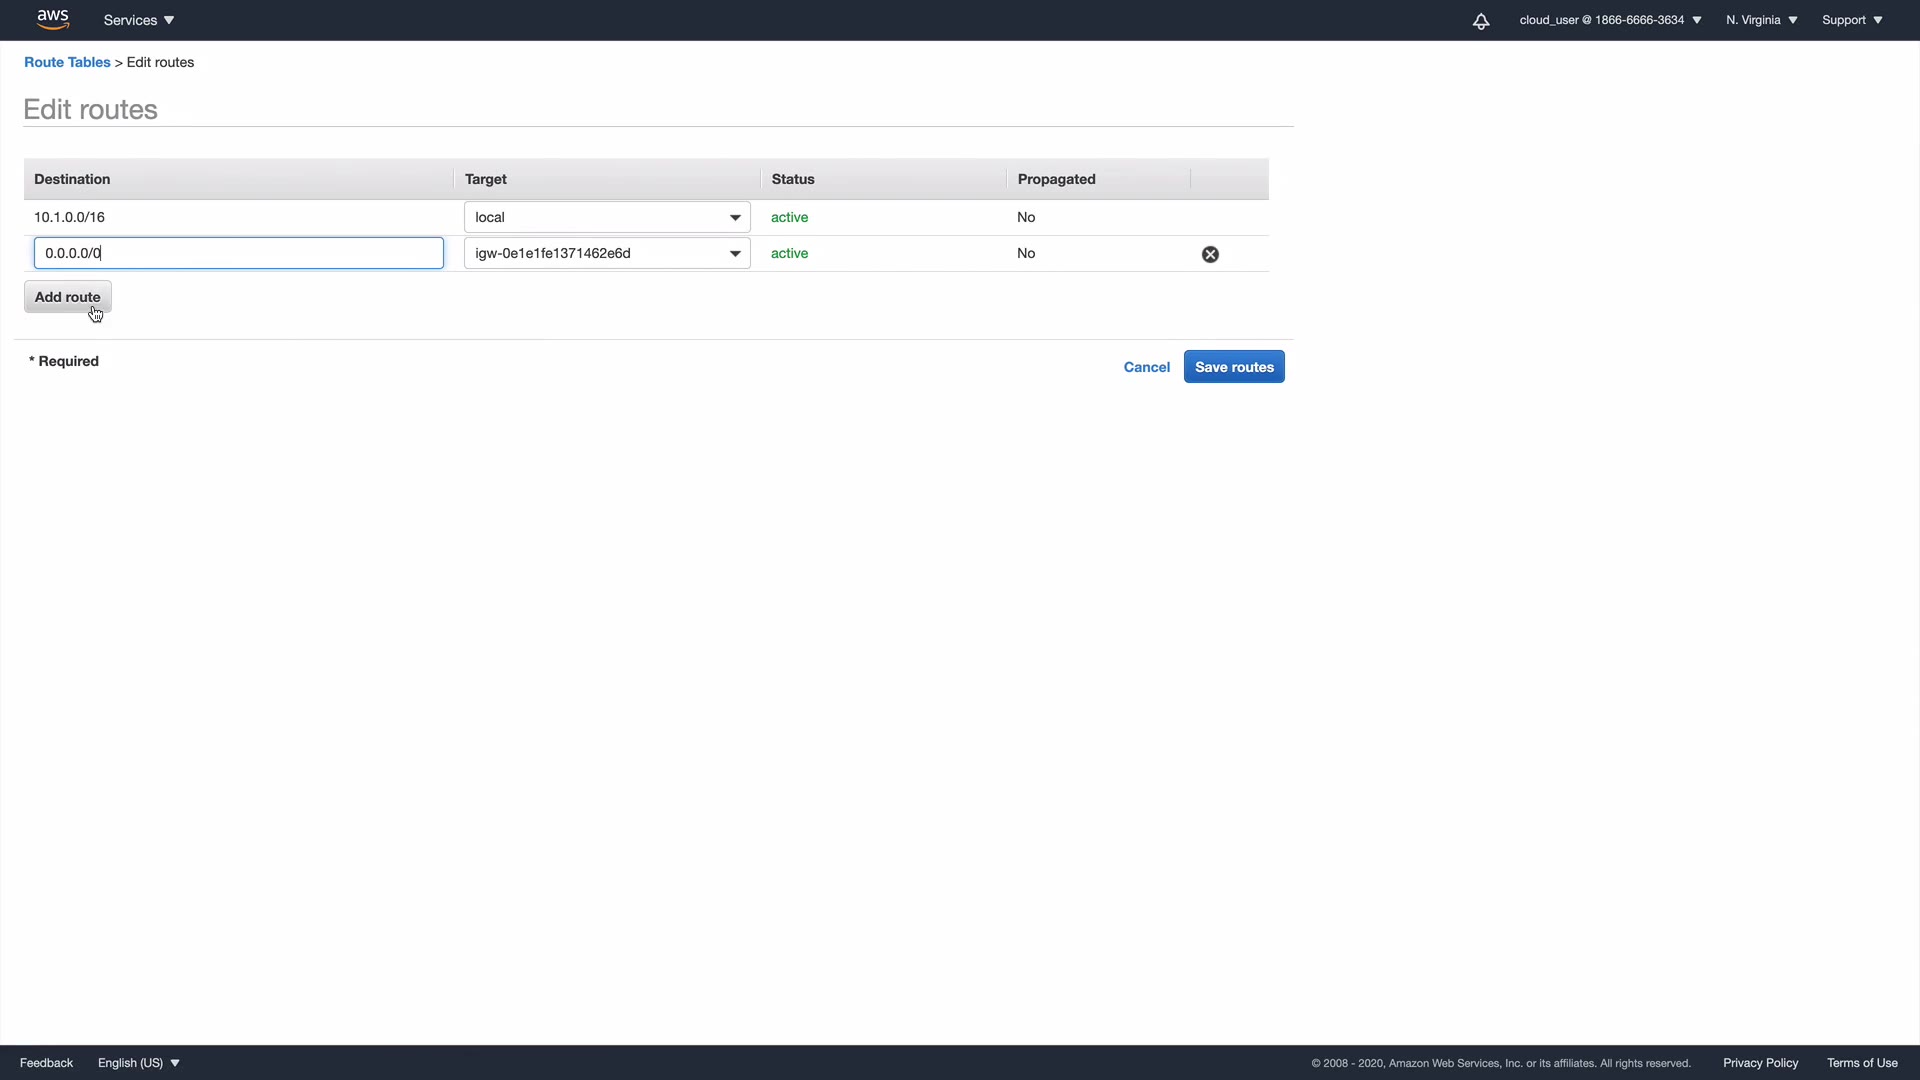Open the Feedback link in footer

pos(46,1063)
